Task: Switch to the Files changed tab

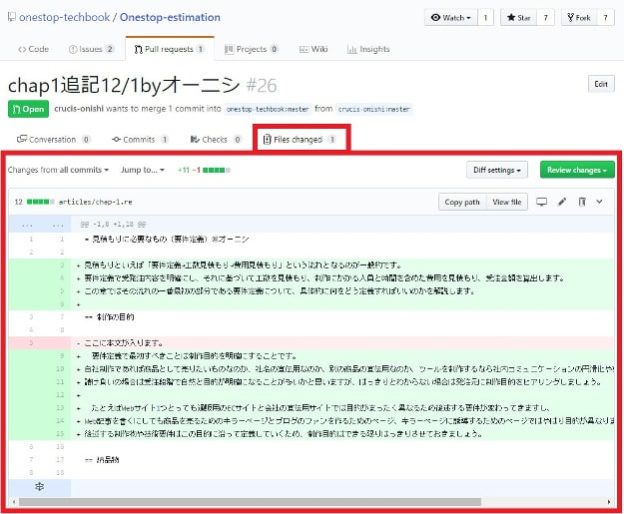Action: [x=300, y=139]
